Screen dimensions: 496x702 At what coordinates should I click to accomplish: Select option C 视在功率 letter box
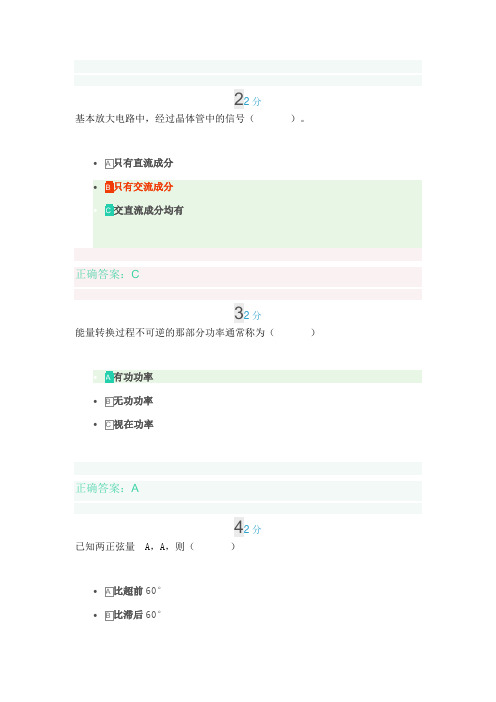[109, 425]
